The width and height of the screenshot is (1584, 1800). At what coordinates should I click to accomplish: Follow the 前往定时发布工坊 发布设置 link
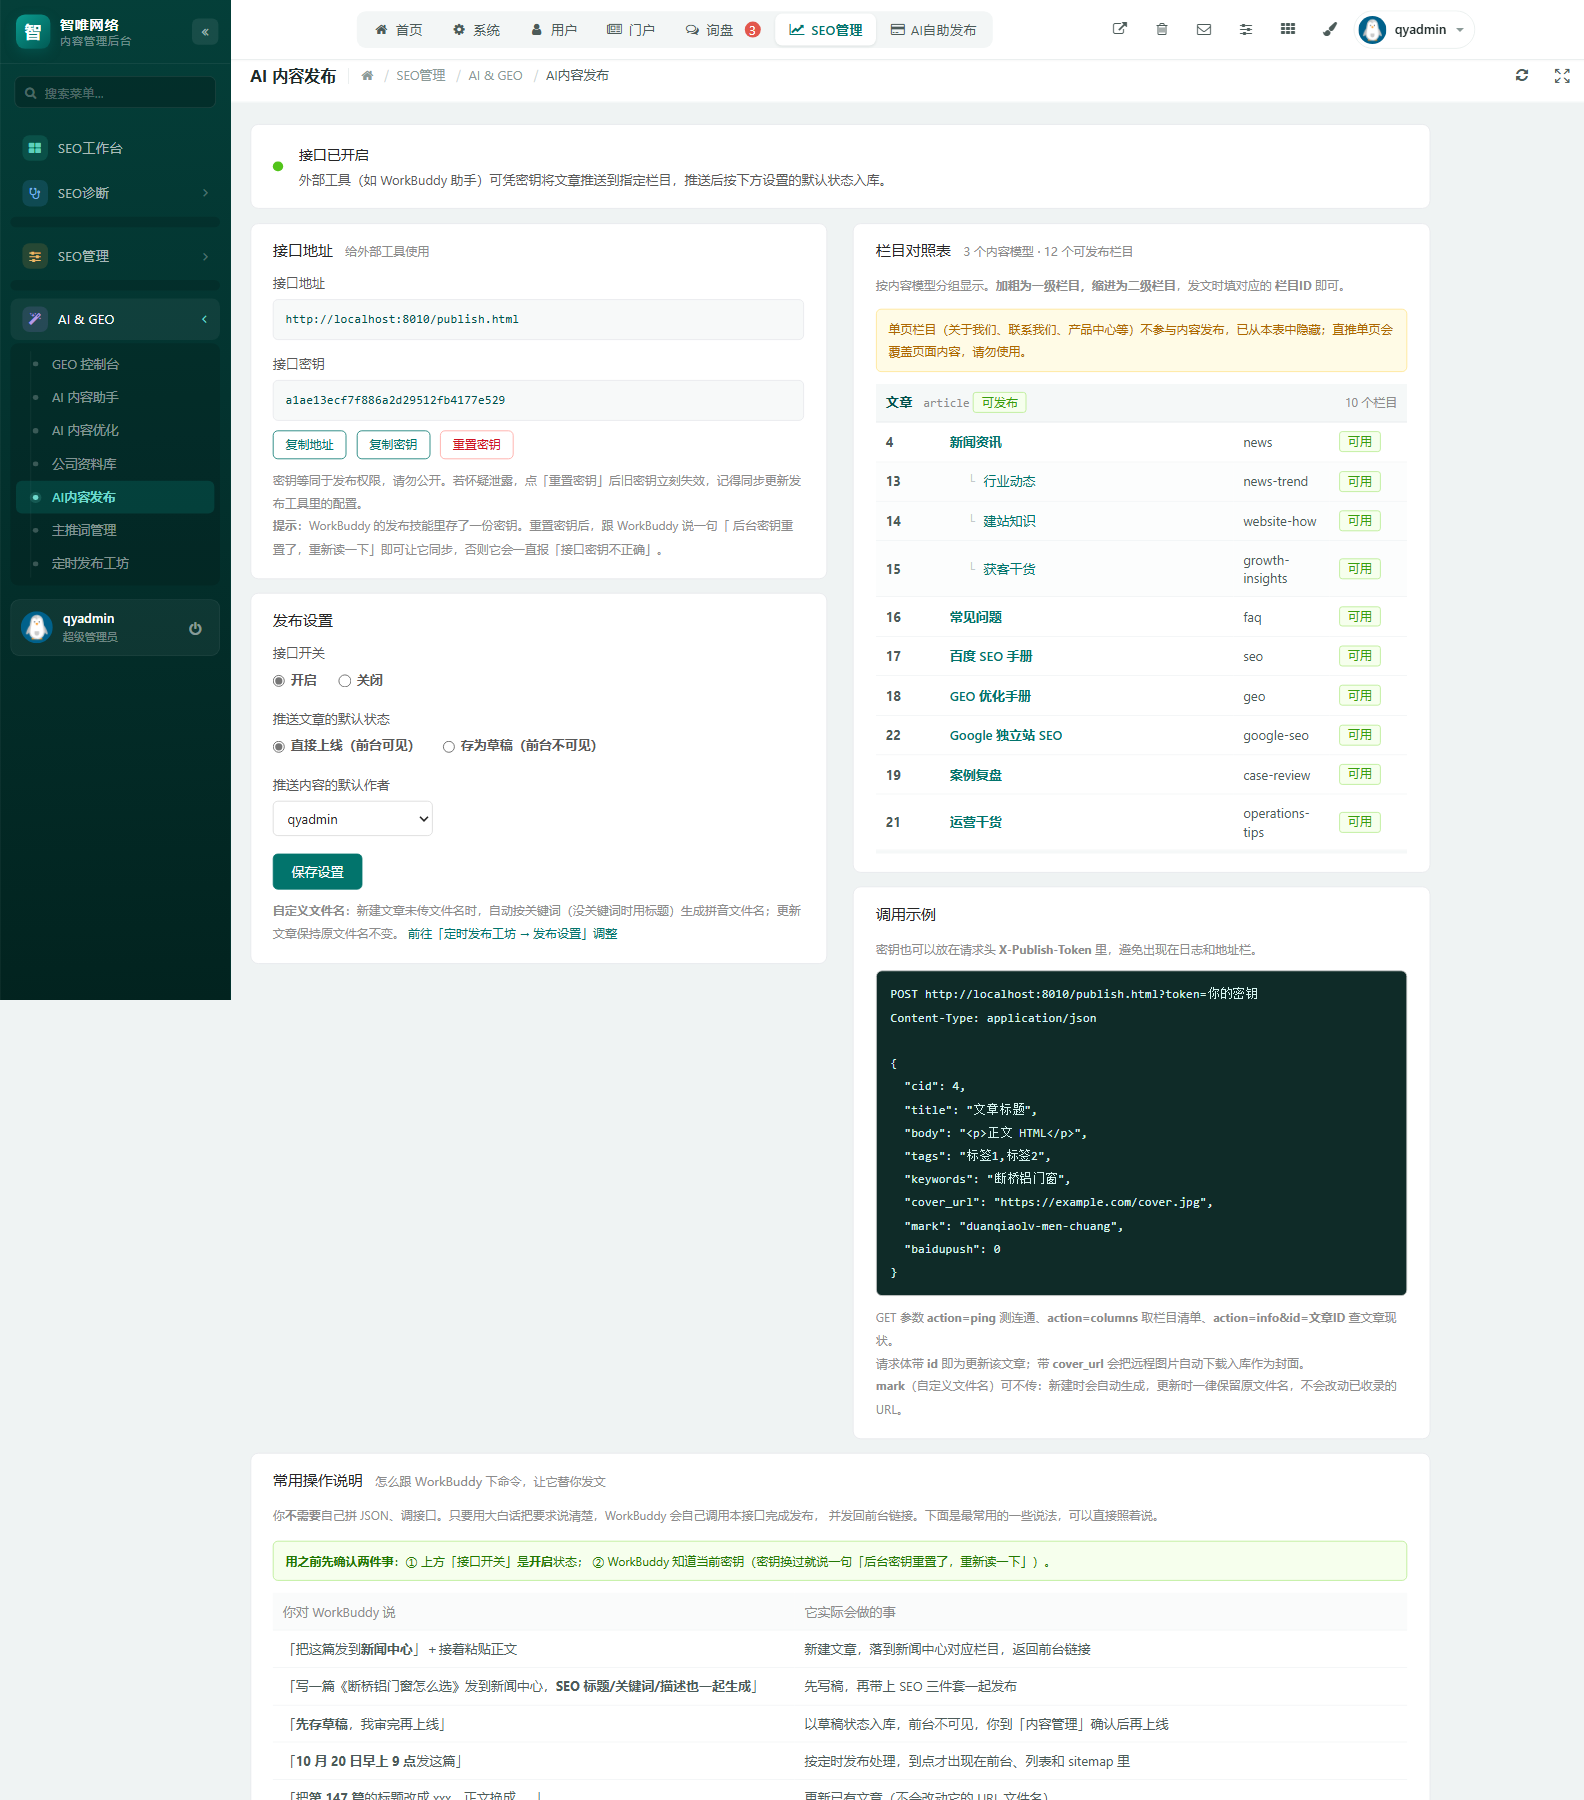pyautogui.click(x=513, y=934)
